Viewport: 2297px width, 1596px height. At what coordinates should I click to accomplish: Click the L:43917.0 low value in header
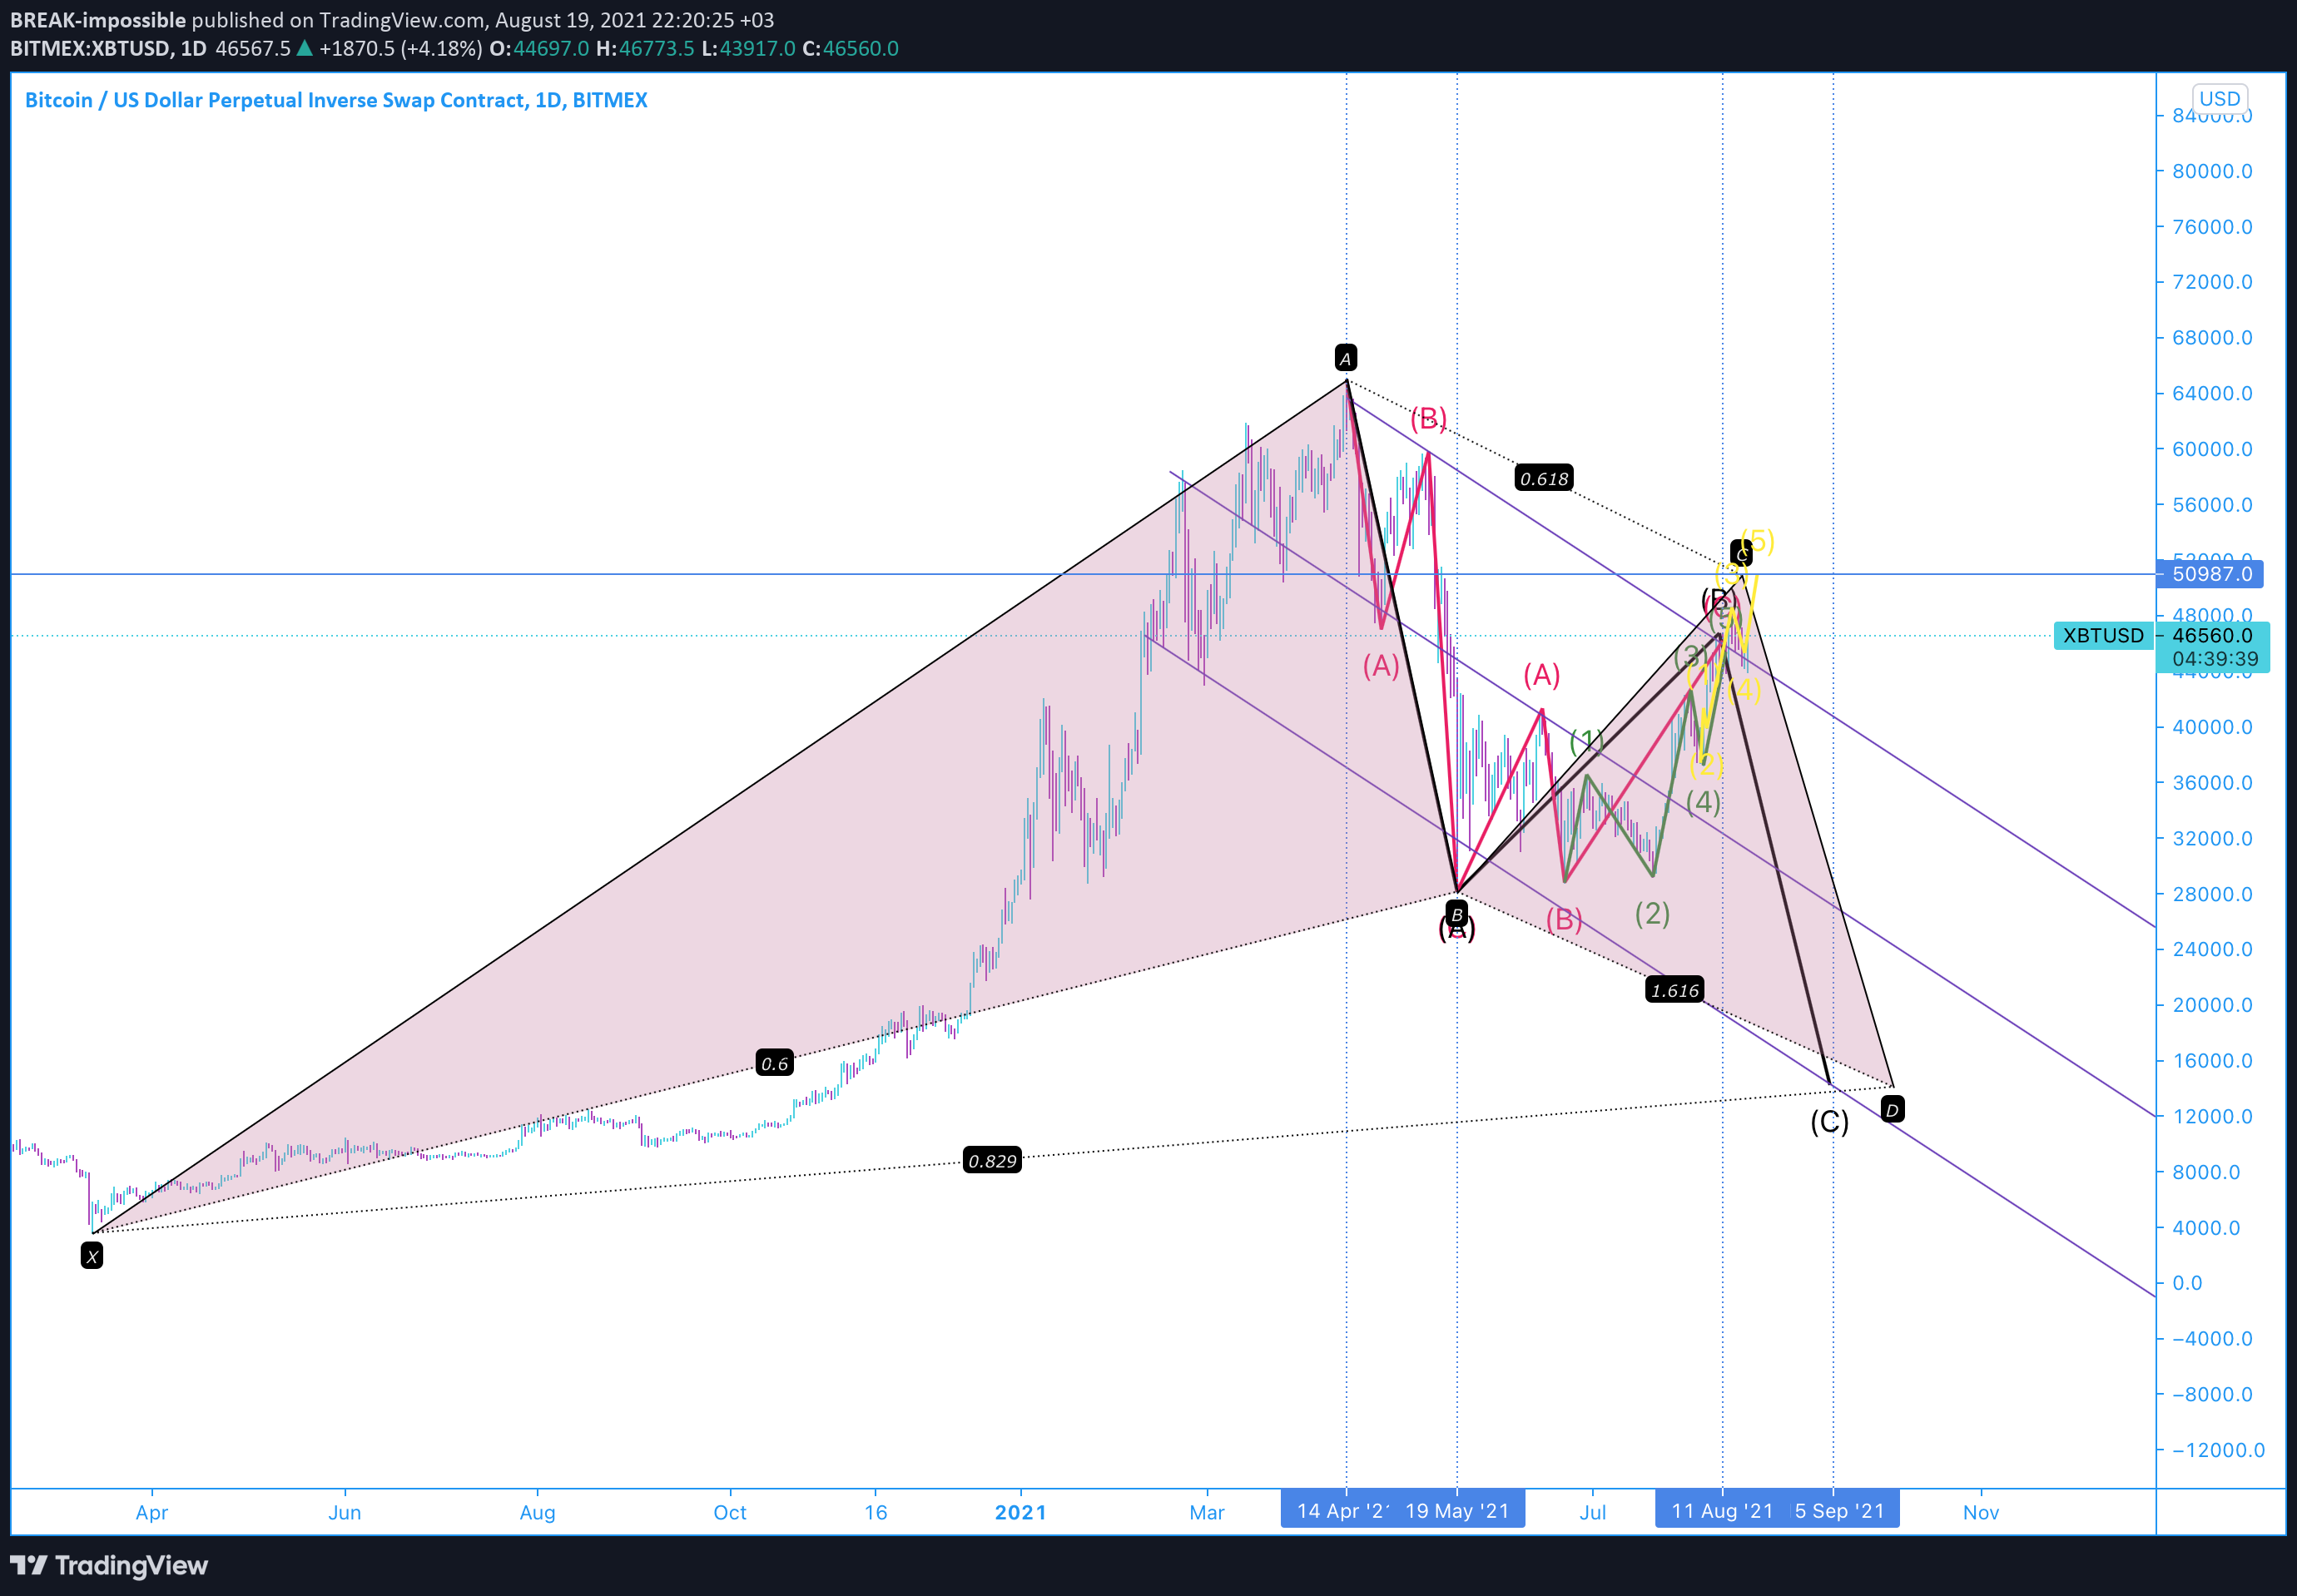(749, 48)
